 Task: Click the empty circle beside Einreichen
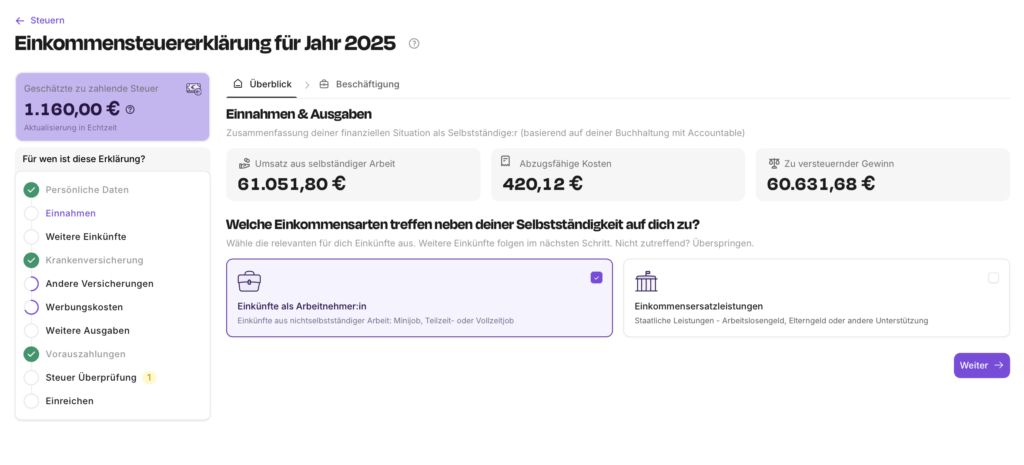pos(31,401)
